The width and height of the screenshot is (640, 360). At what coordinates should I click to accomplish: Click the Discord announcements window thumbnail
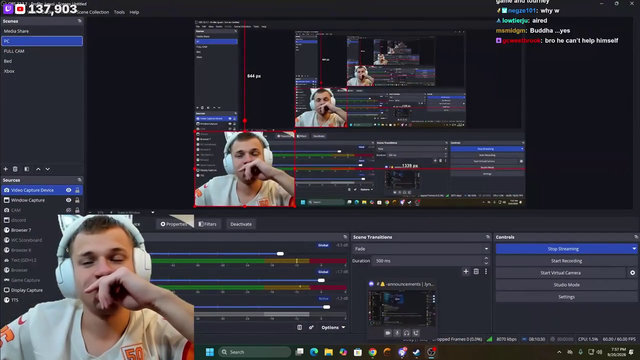402,308
